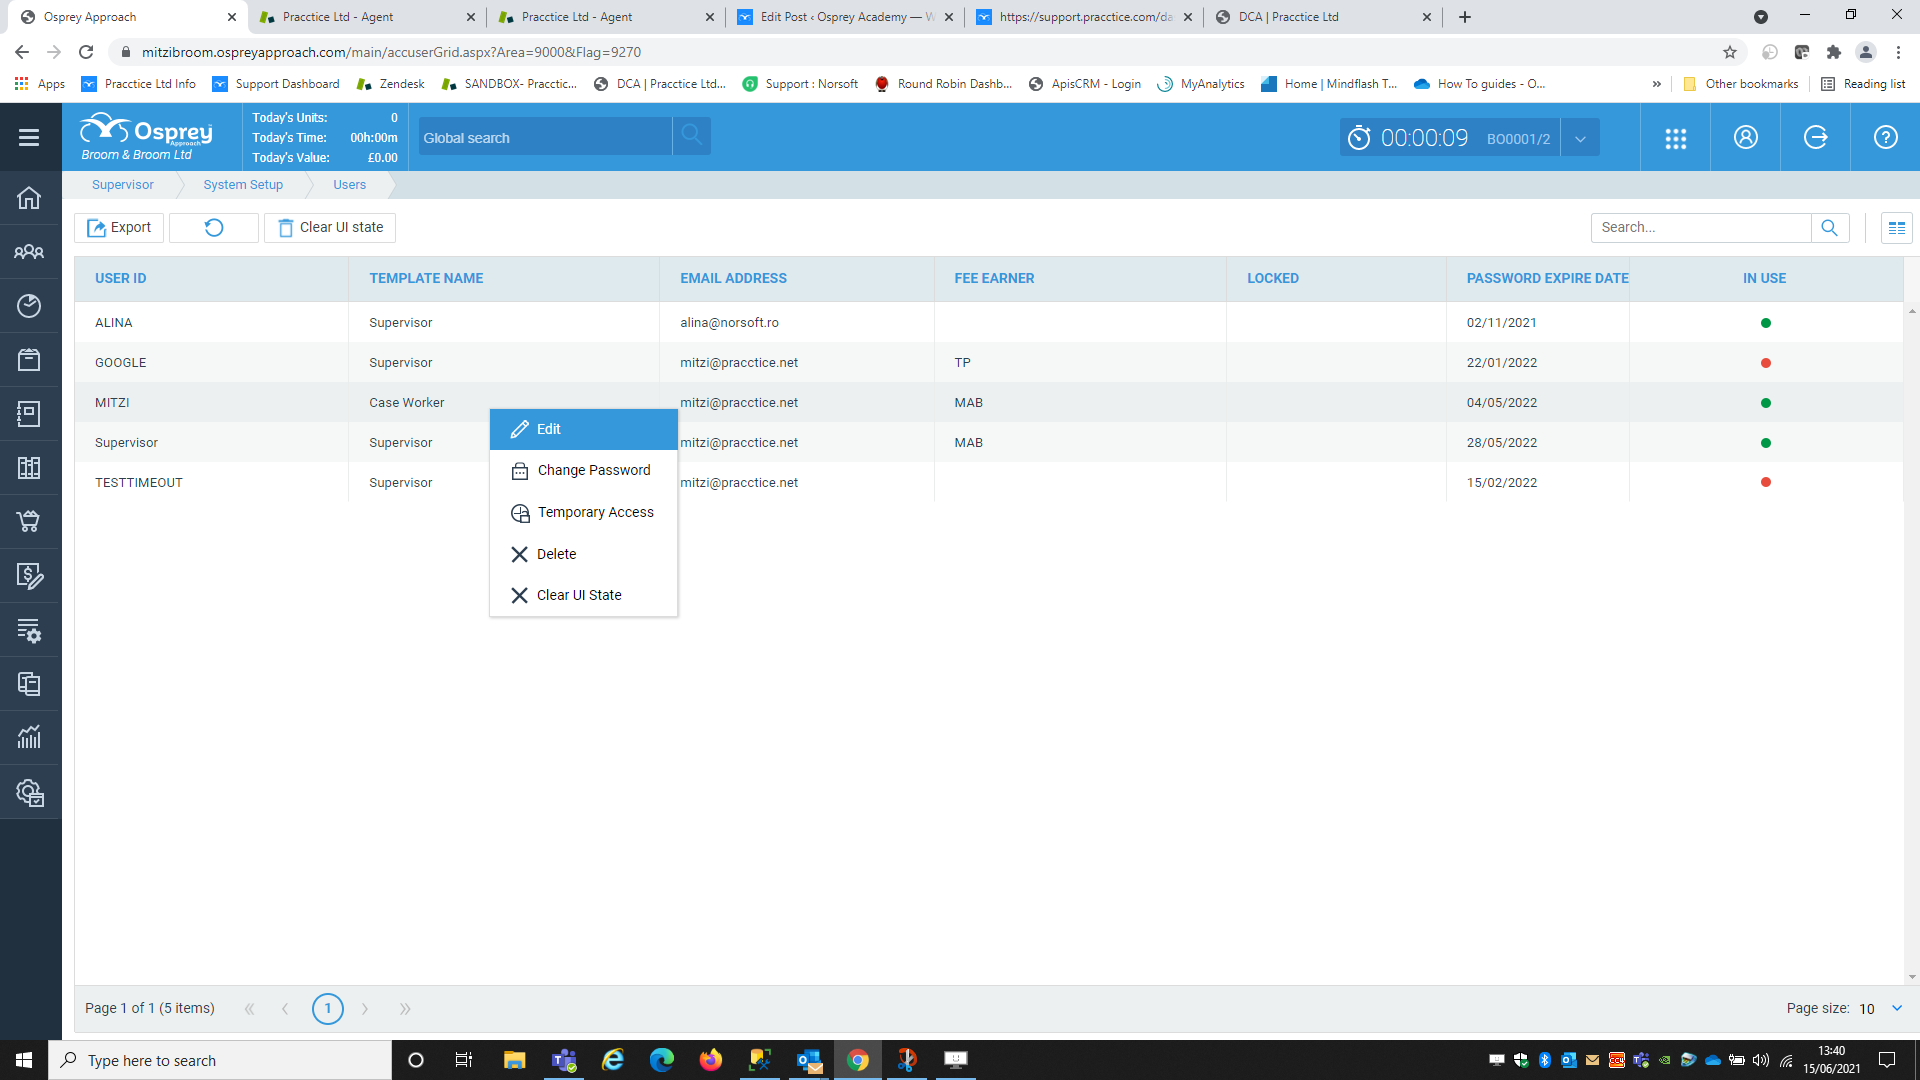Open the user profile icon in header
1920x1080 pixels.
coord(1744,137)
